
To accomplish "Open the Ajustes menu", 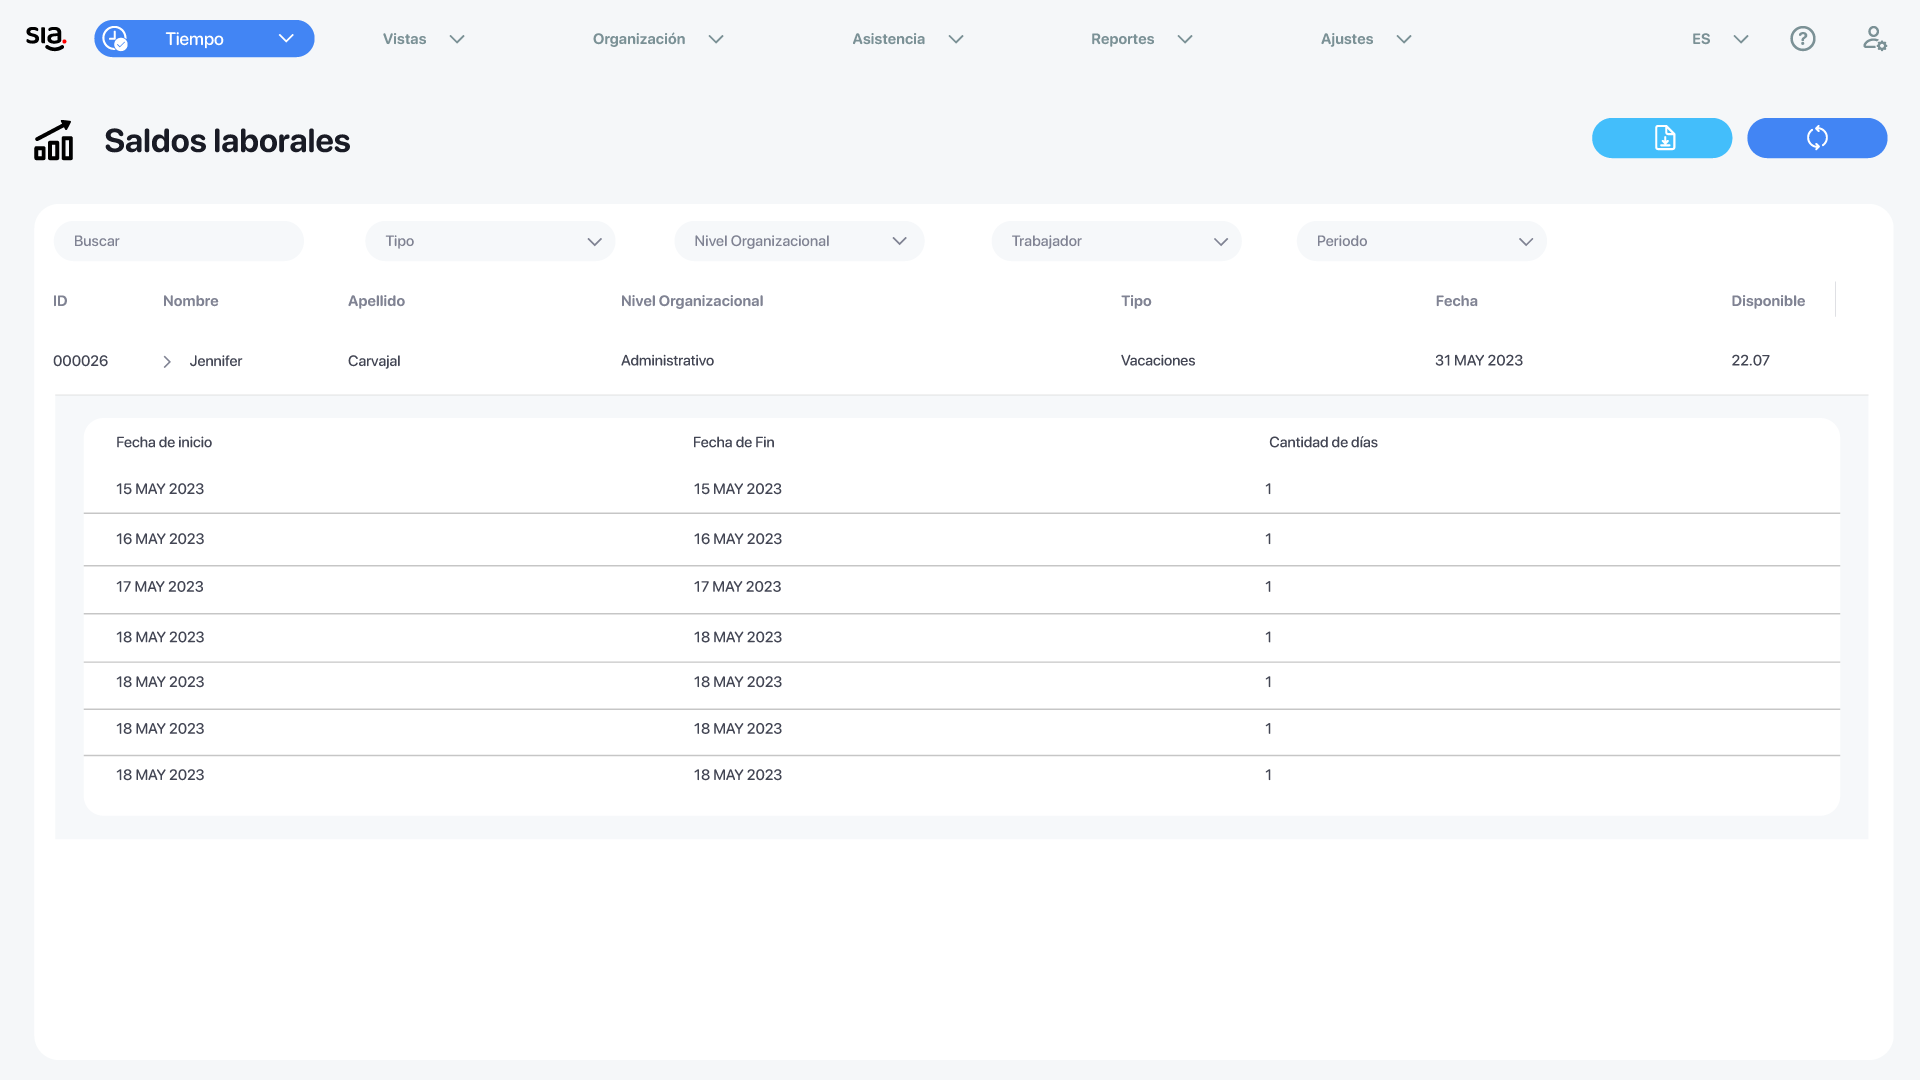I will (1365, 39).
